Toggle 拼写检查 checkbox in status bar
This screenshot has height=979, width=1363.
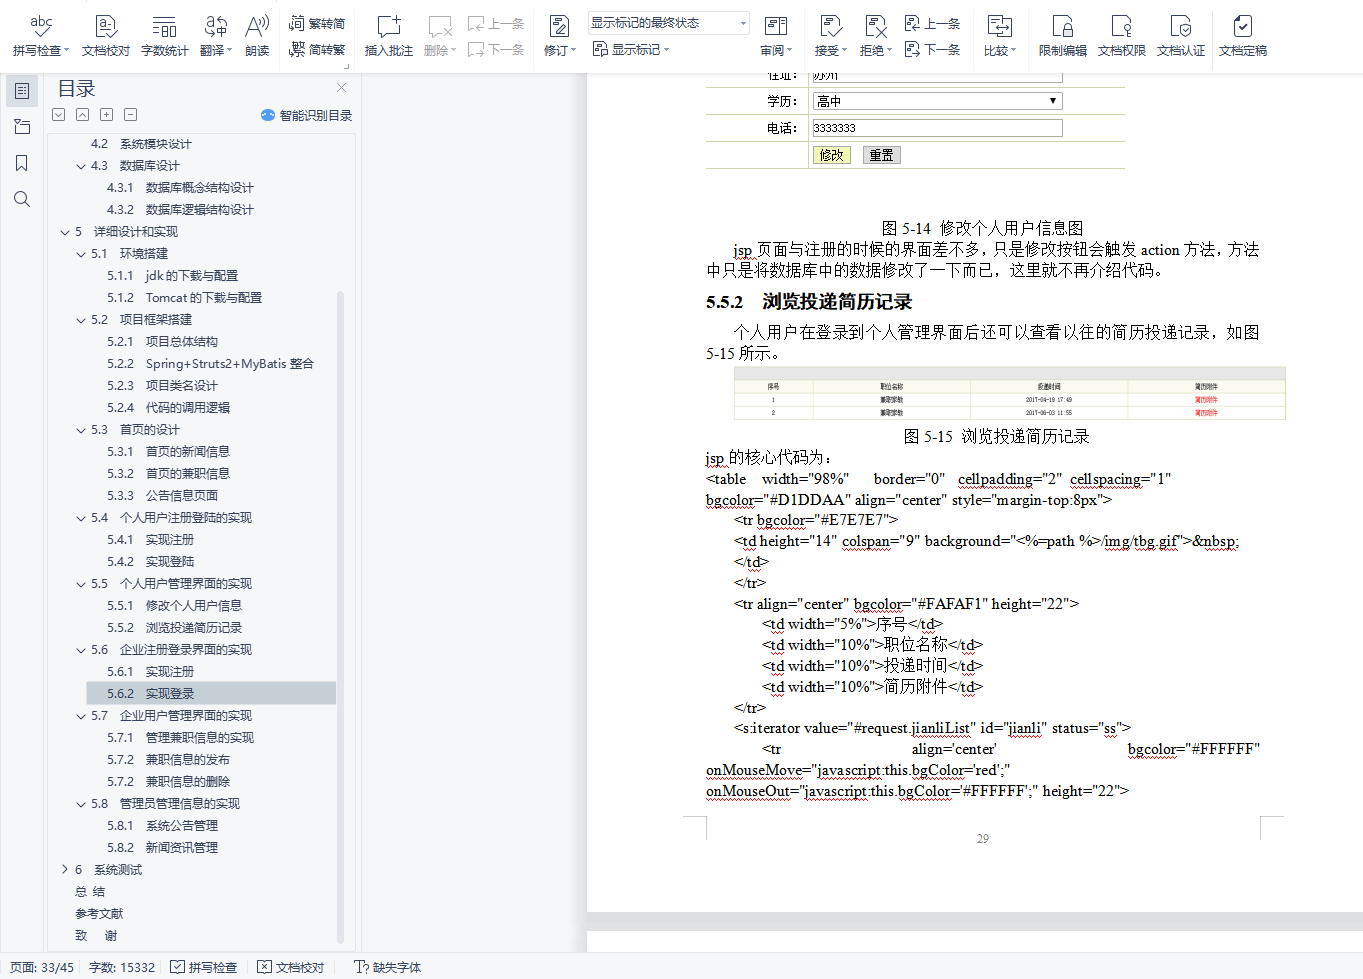(204, 967)
